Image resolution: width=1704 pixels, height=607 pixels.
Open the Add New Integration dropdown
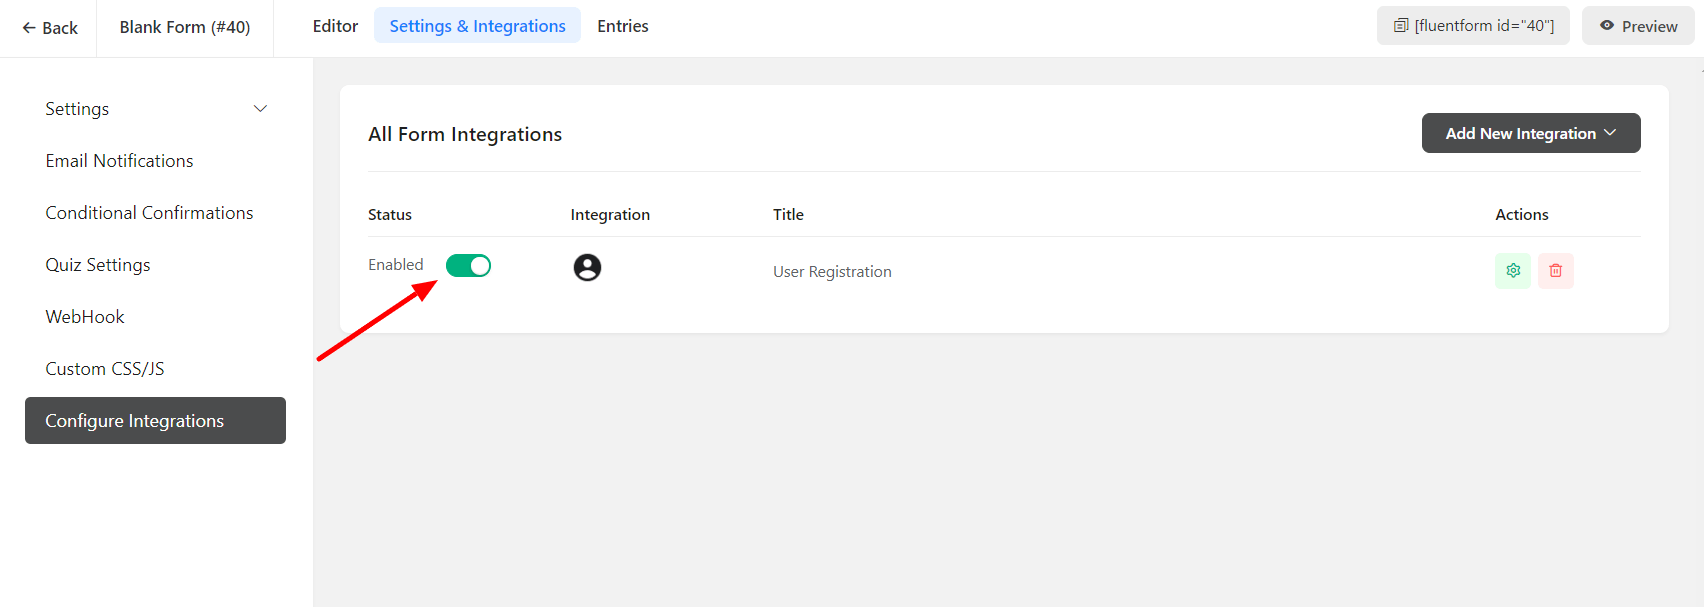coord(1530,133)
